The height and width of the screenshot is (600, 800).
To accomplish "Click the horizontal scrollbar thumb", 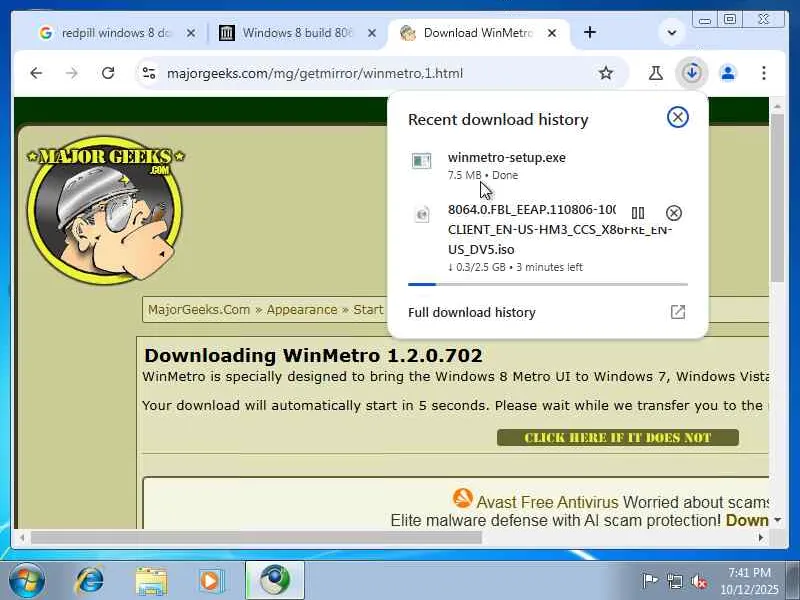I will coord(256,537).
